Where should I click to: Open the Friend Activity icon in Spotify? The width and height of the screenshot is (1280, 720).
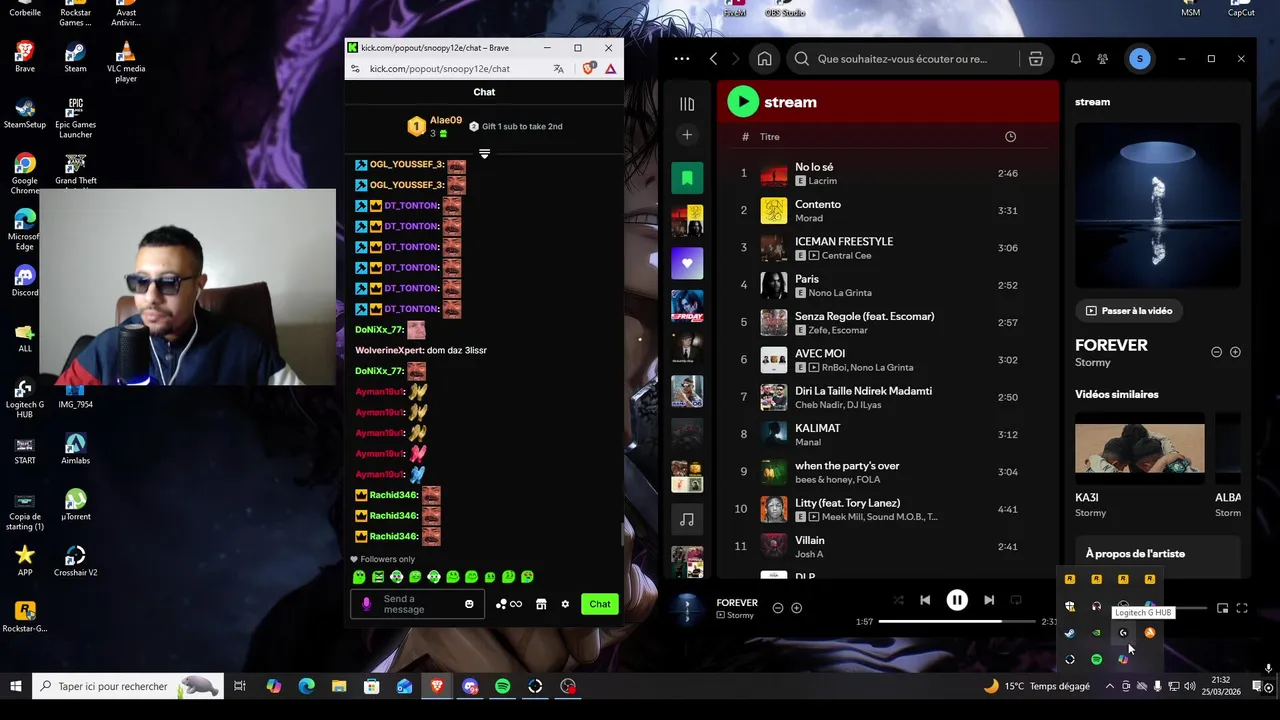[1102, 59]
